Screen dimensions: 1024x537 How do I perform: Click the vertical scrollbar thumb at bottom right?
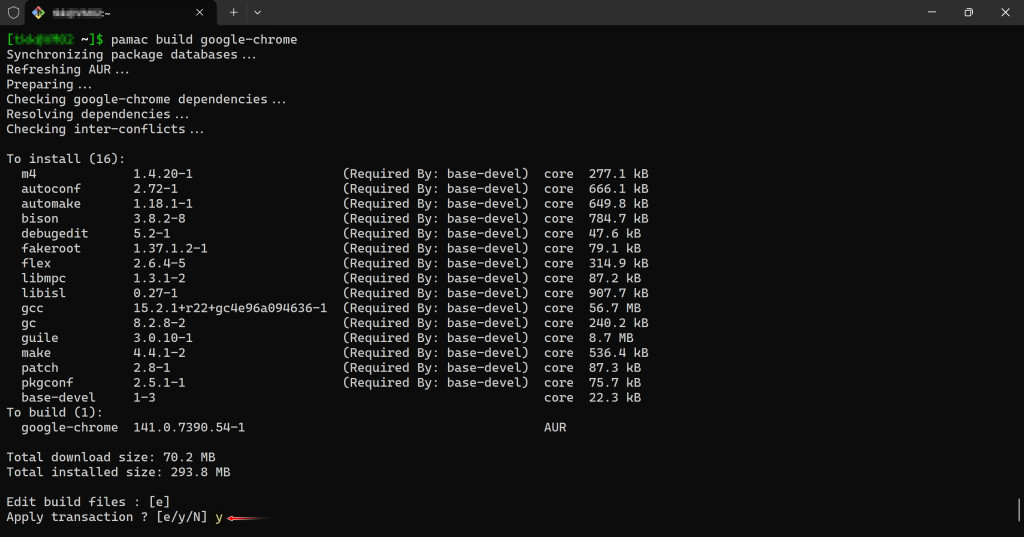1018,510
